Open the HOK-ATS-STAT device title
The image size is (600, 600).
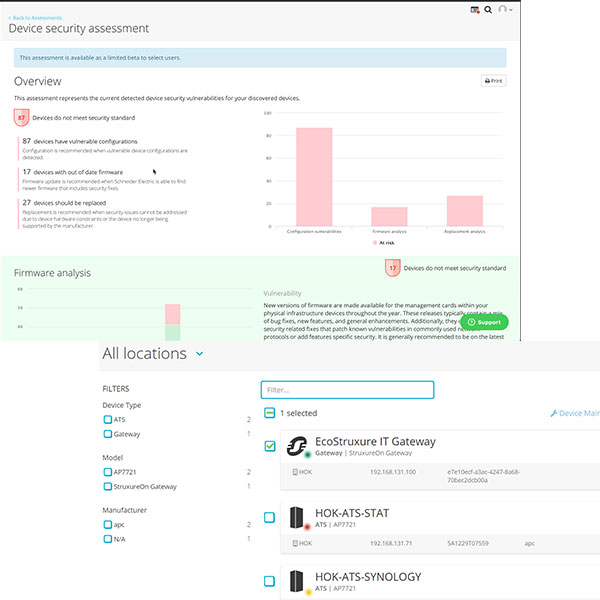coord(352,513)
